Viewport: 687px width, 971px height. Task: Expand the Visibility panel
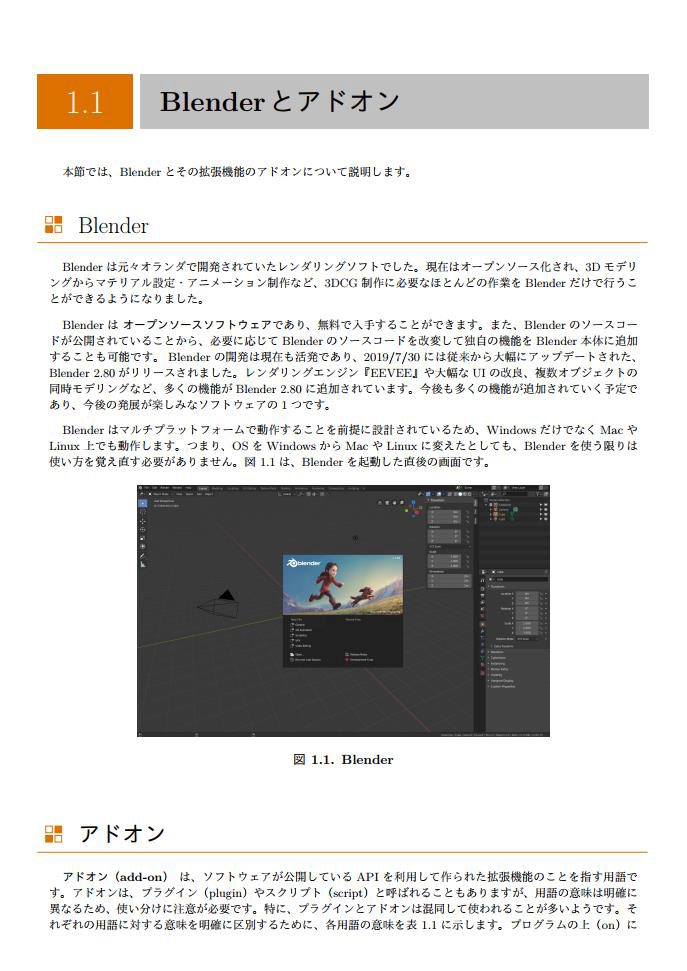pyautogui.click(x=495, y=675)
